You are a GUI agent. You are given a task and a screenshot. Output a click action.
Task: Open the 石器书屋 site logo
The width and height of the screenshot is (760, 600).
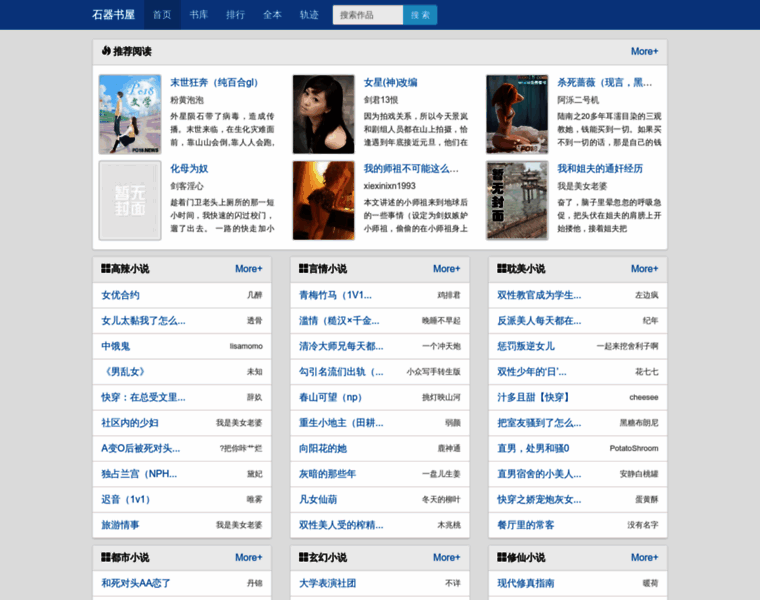(113, 15)
